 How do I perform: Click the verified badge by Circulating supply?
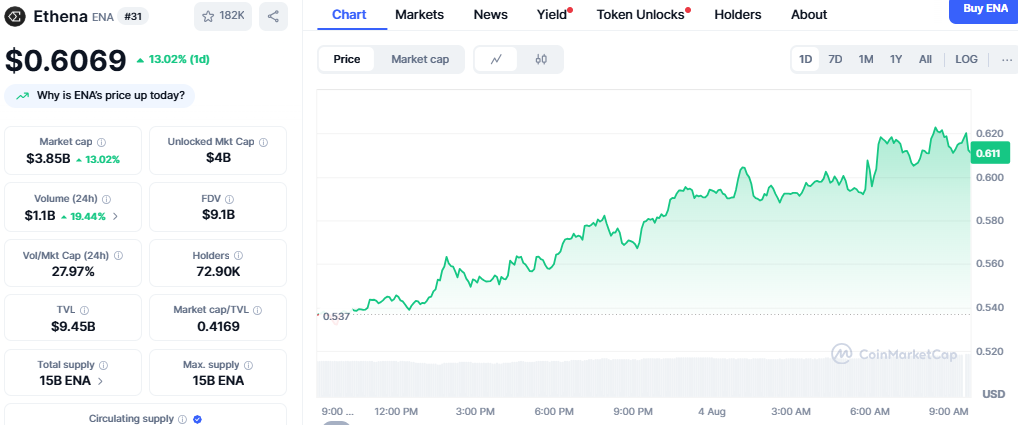[x=197, y=419]
